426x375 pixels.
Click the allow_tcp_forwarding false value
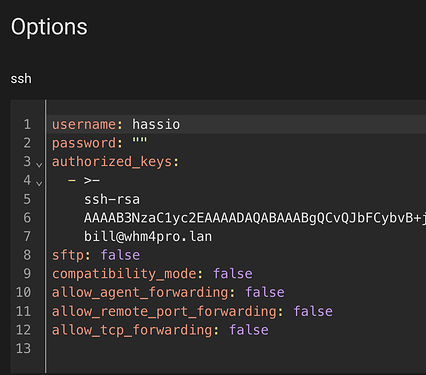(x=249, y=330)
